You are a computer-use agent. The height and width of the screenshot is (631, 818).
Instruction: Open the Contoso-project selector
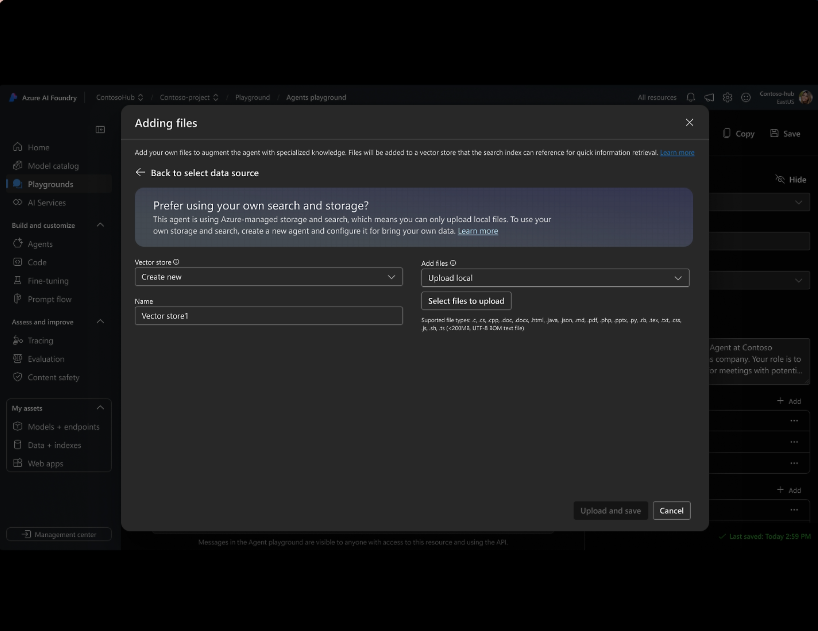coord(189,98)
